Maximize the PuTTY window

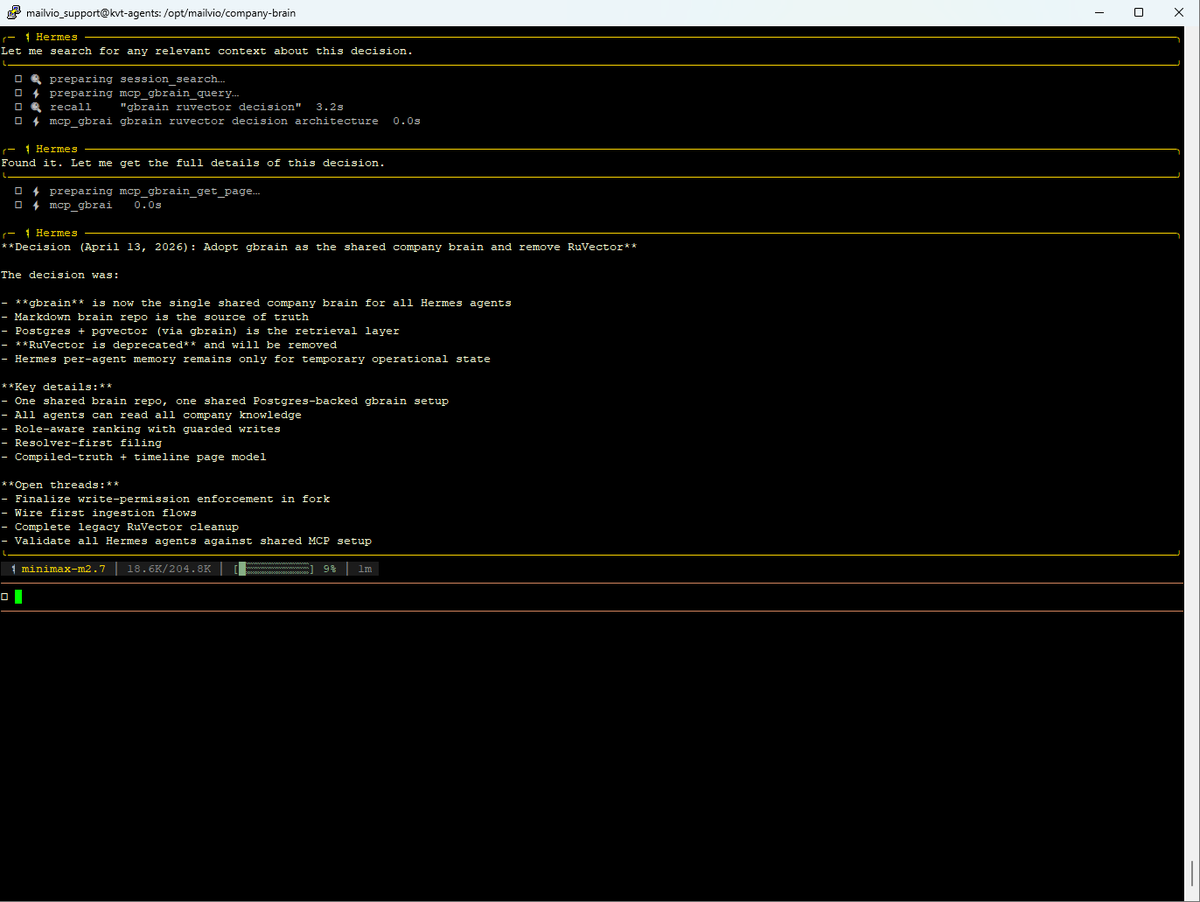pos(1139,13)
